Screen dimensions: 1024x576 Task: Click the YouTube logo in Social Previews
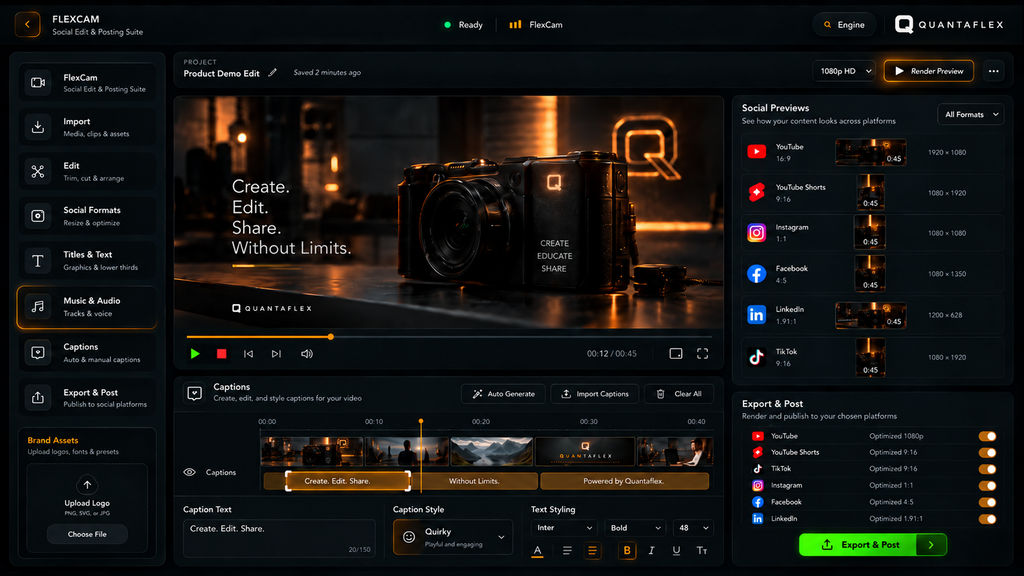[756, 152]
